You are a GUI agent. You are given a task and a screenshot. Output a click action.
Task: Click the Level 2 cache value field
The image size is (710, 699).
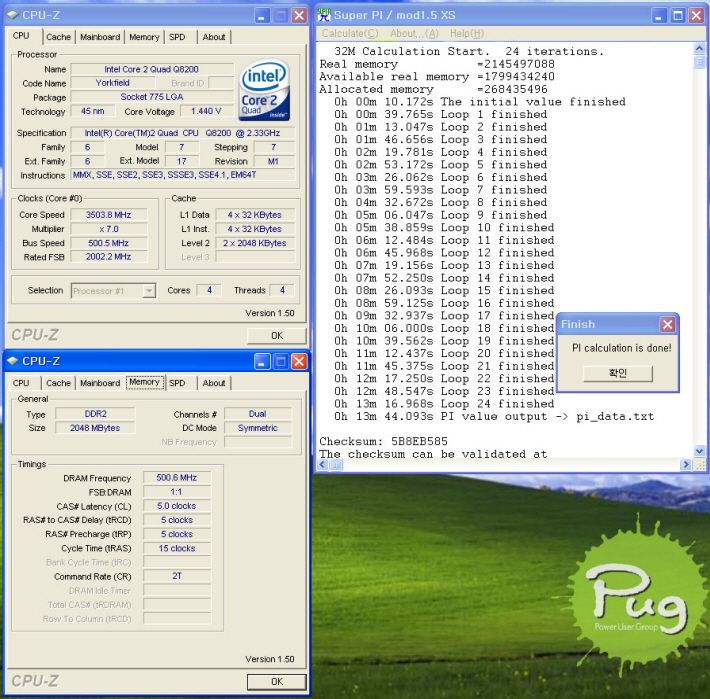[x=255, y=243]
